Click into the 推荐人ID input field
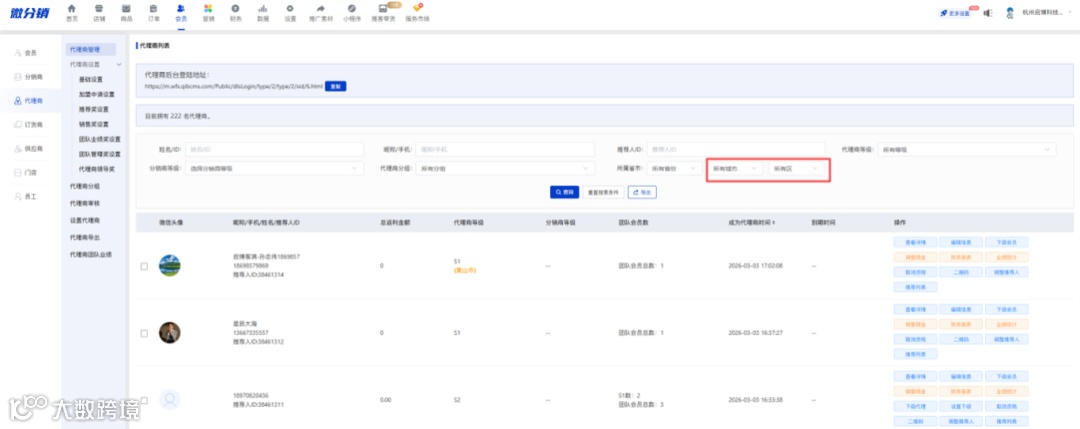The image size is (1080, 429). (x=736, y=149)
